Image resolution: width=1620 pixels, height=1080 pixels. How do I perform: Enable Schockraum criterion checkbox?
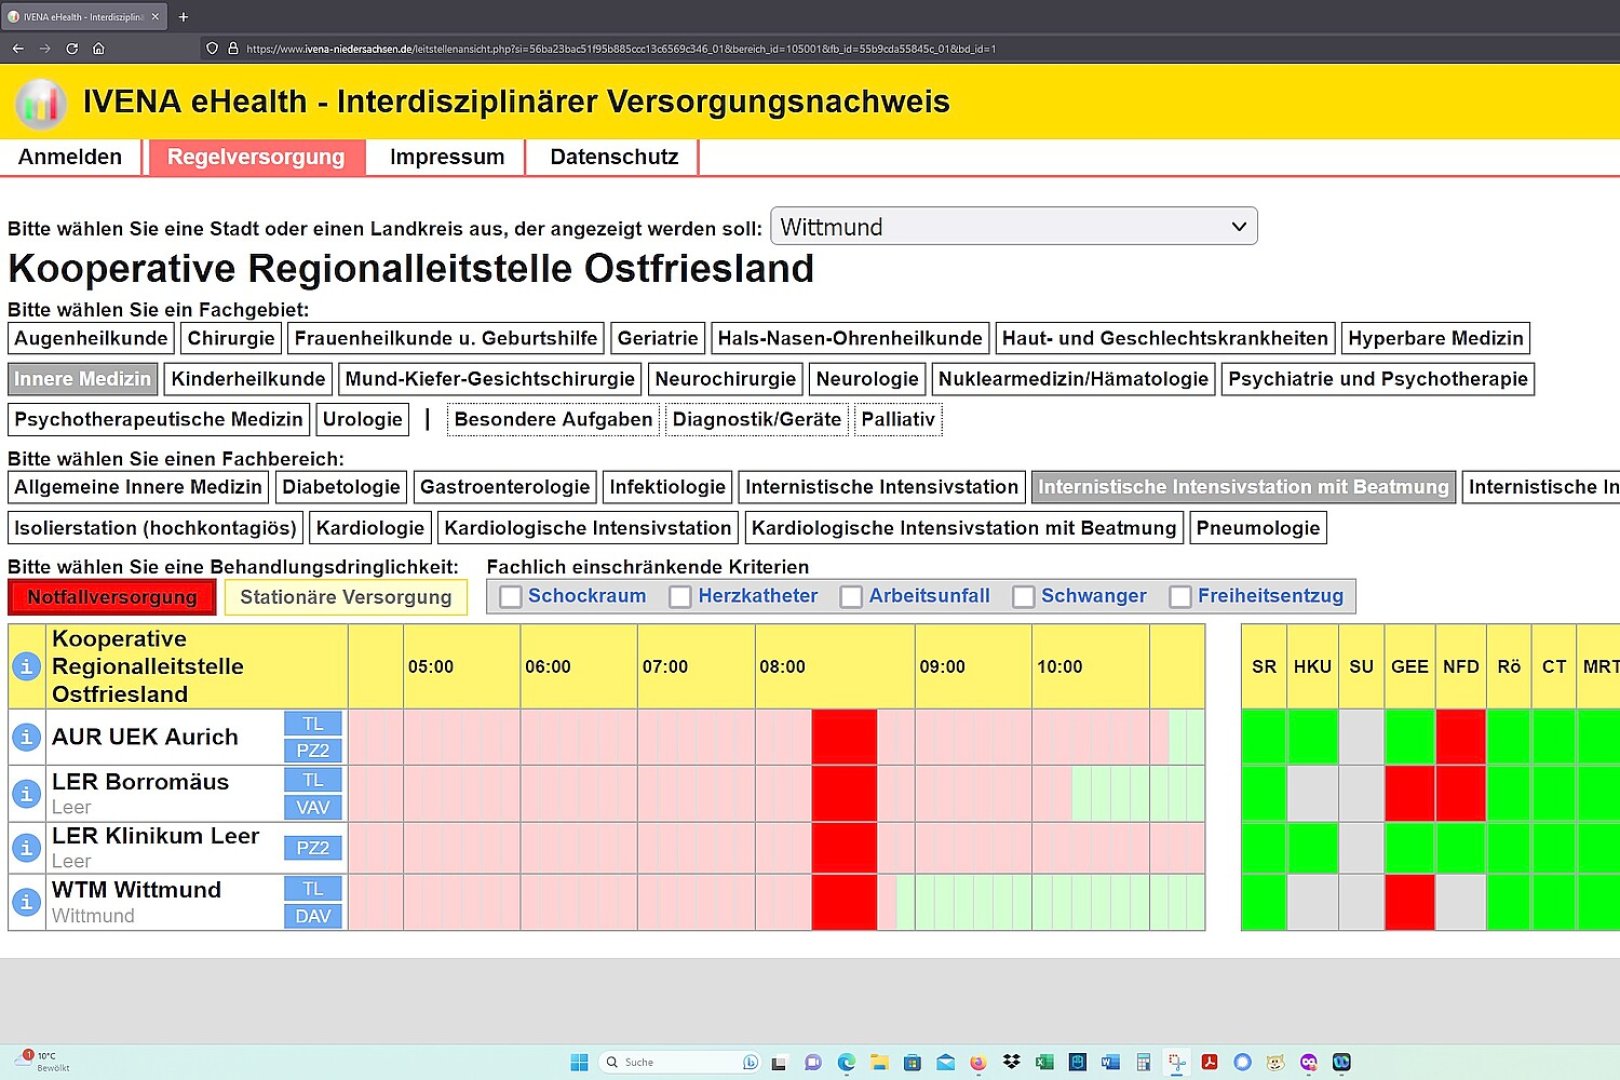click(510, 597)
